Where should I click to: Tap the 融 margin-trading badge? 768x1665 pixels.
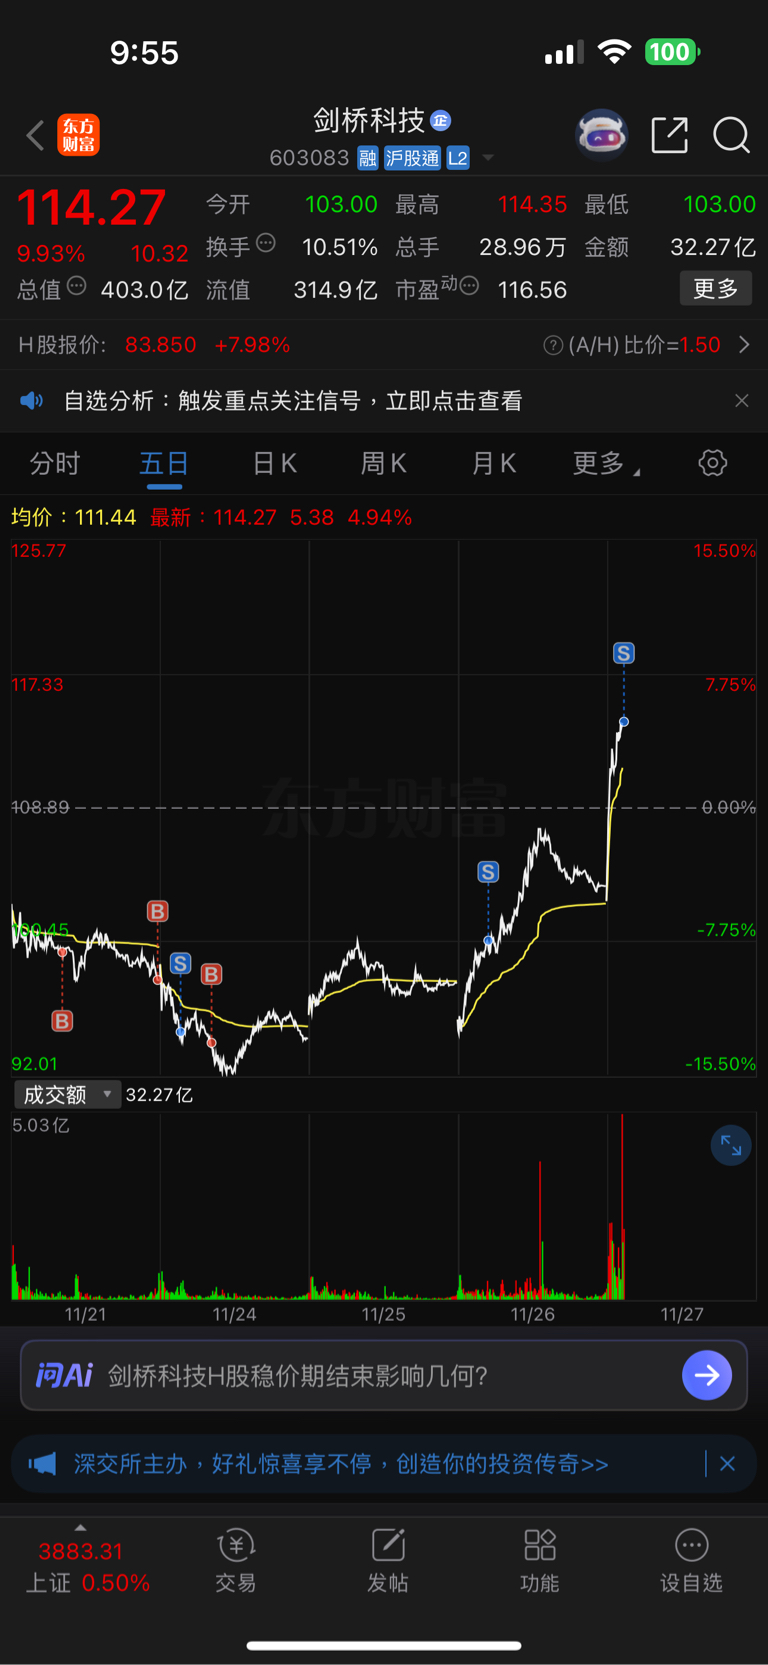pyautogui.click(x=368, y=158)
